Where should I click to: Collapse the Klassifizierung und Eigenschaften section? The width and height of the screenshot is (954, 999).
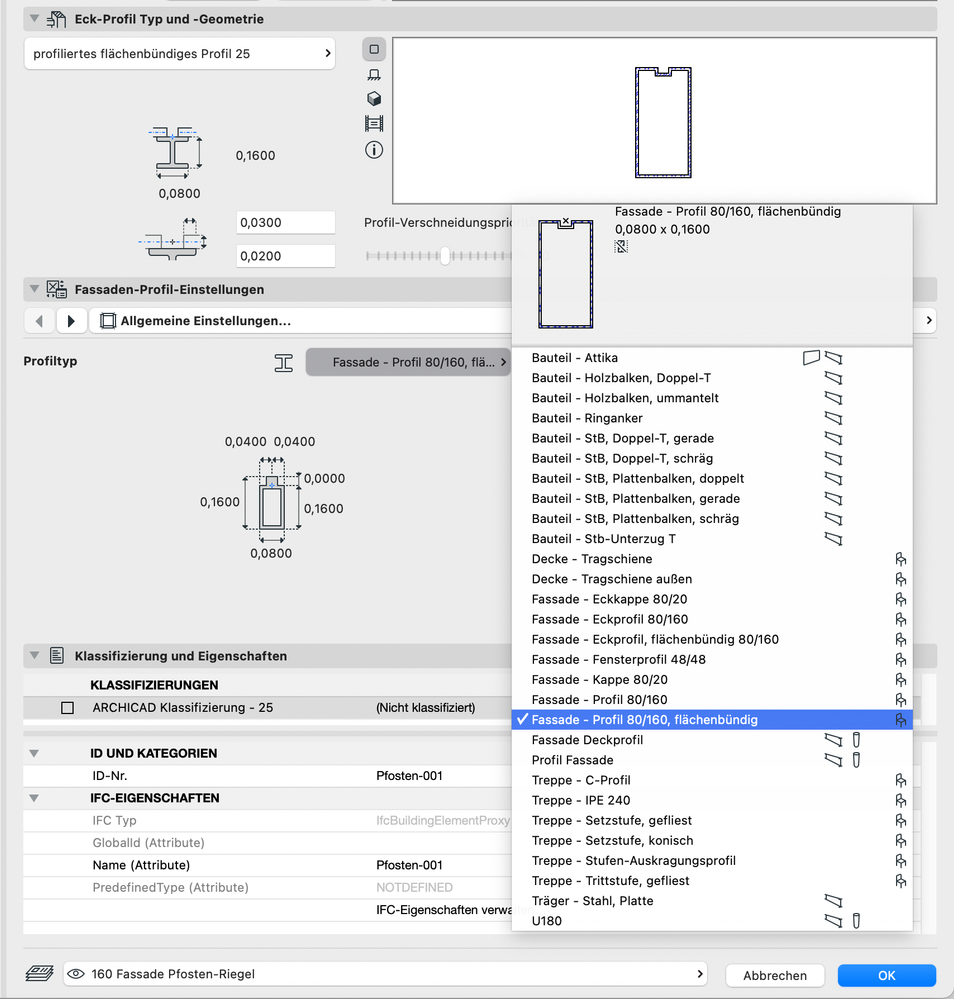[34, 655]
